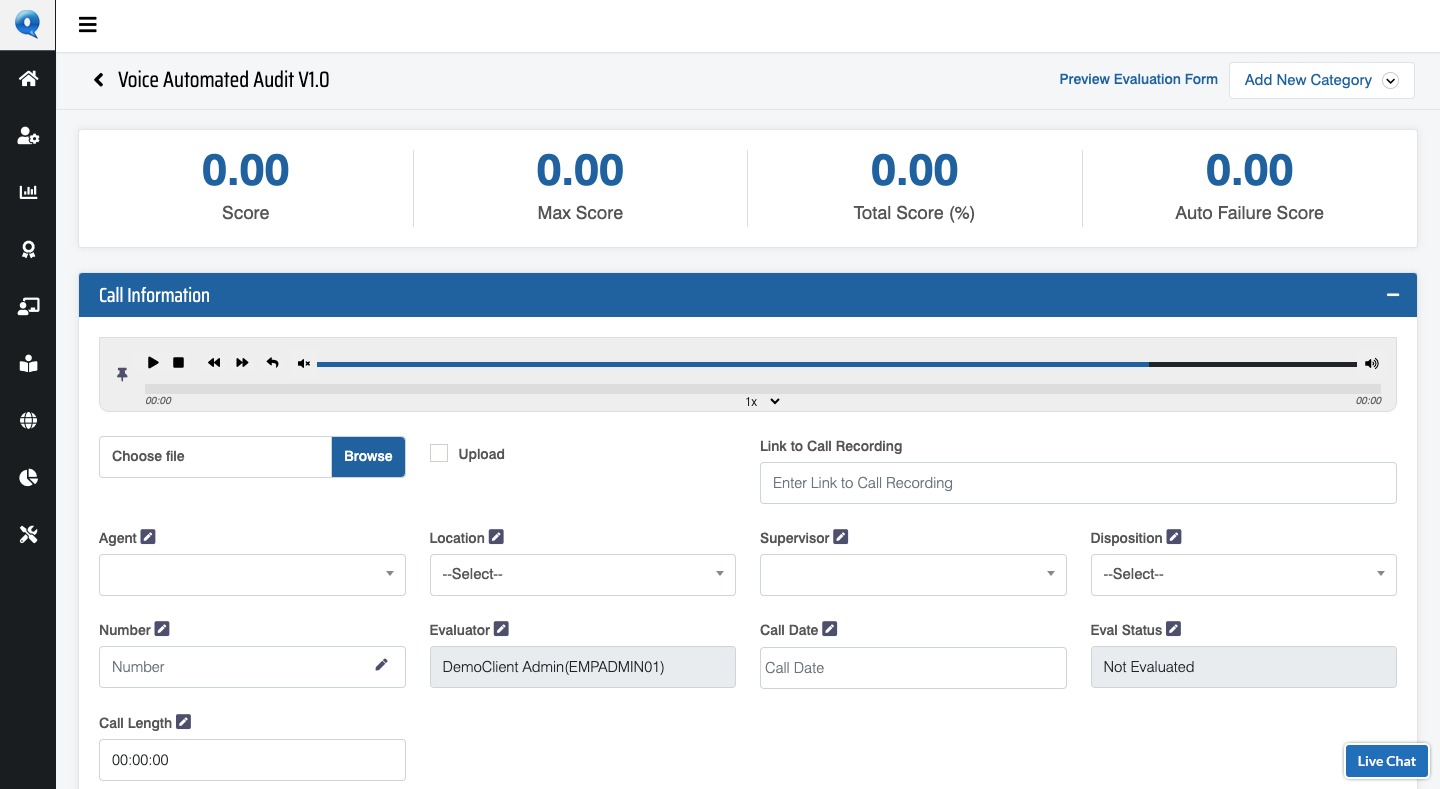
Task: Enable the Upload checkbox
Action: [x=439, y=454]
